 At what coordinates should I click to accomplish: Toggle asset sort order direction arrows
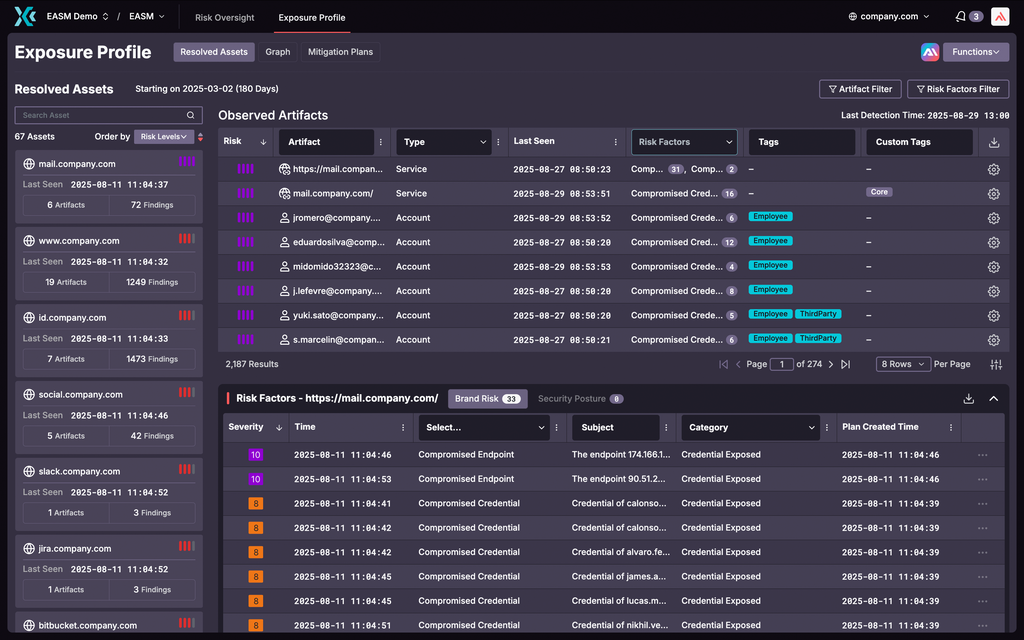tap(200, 137)
